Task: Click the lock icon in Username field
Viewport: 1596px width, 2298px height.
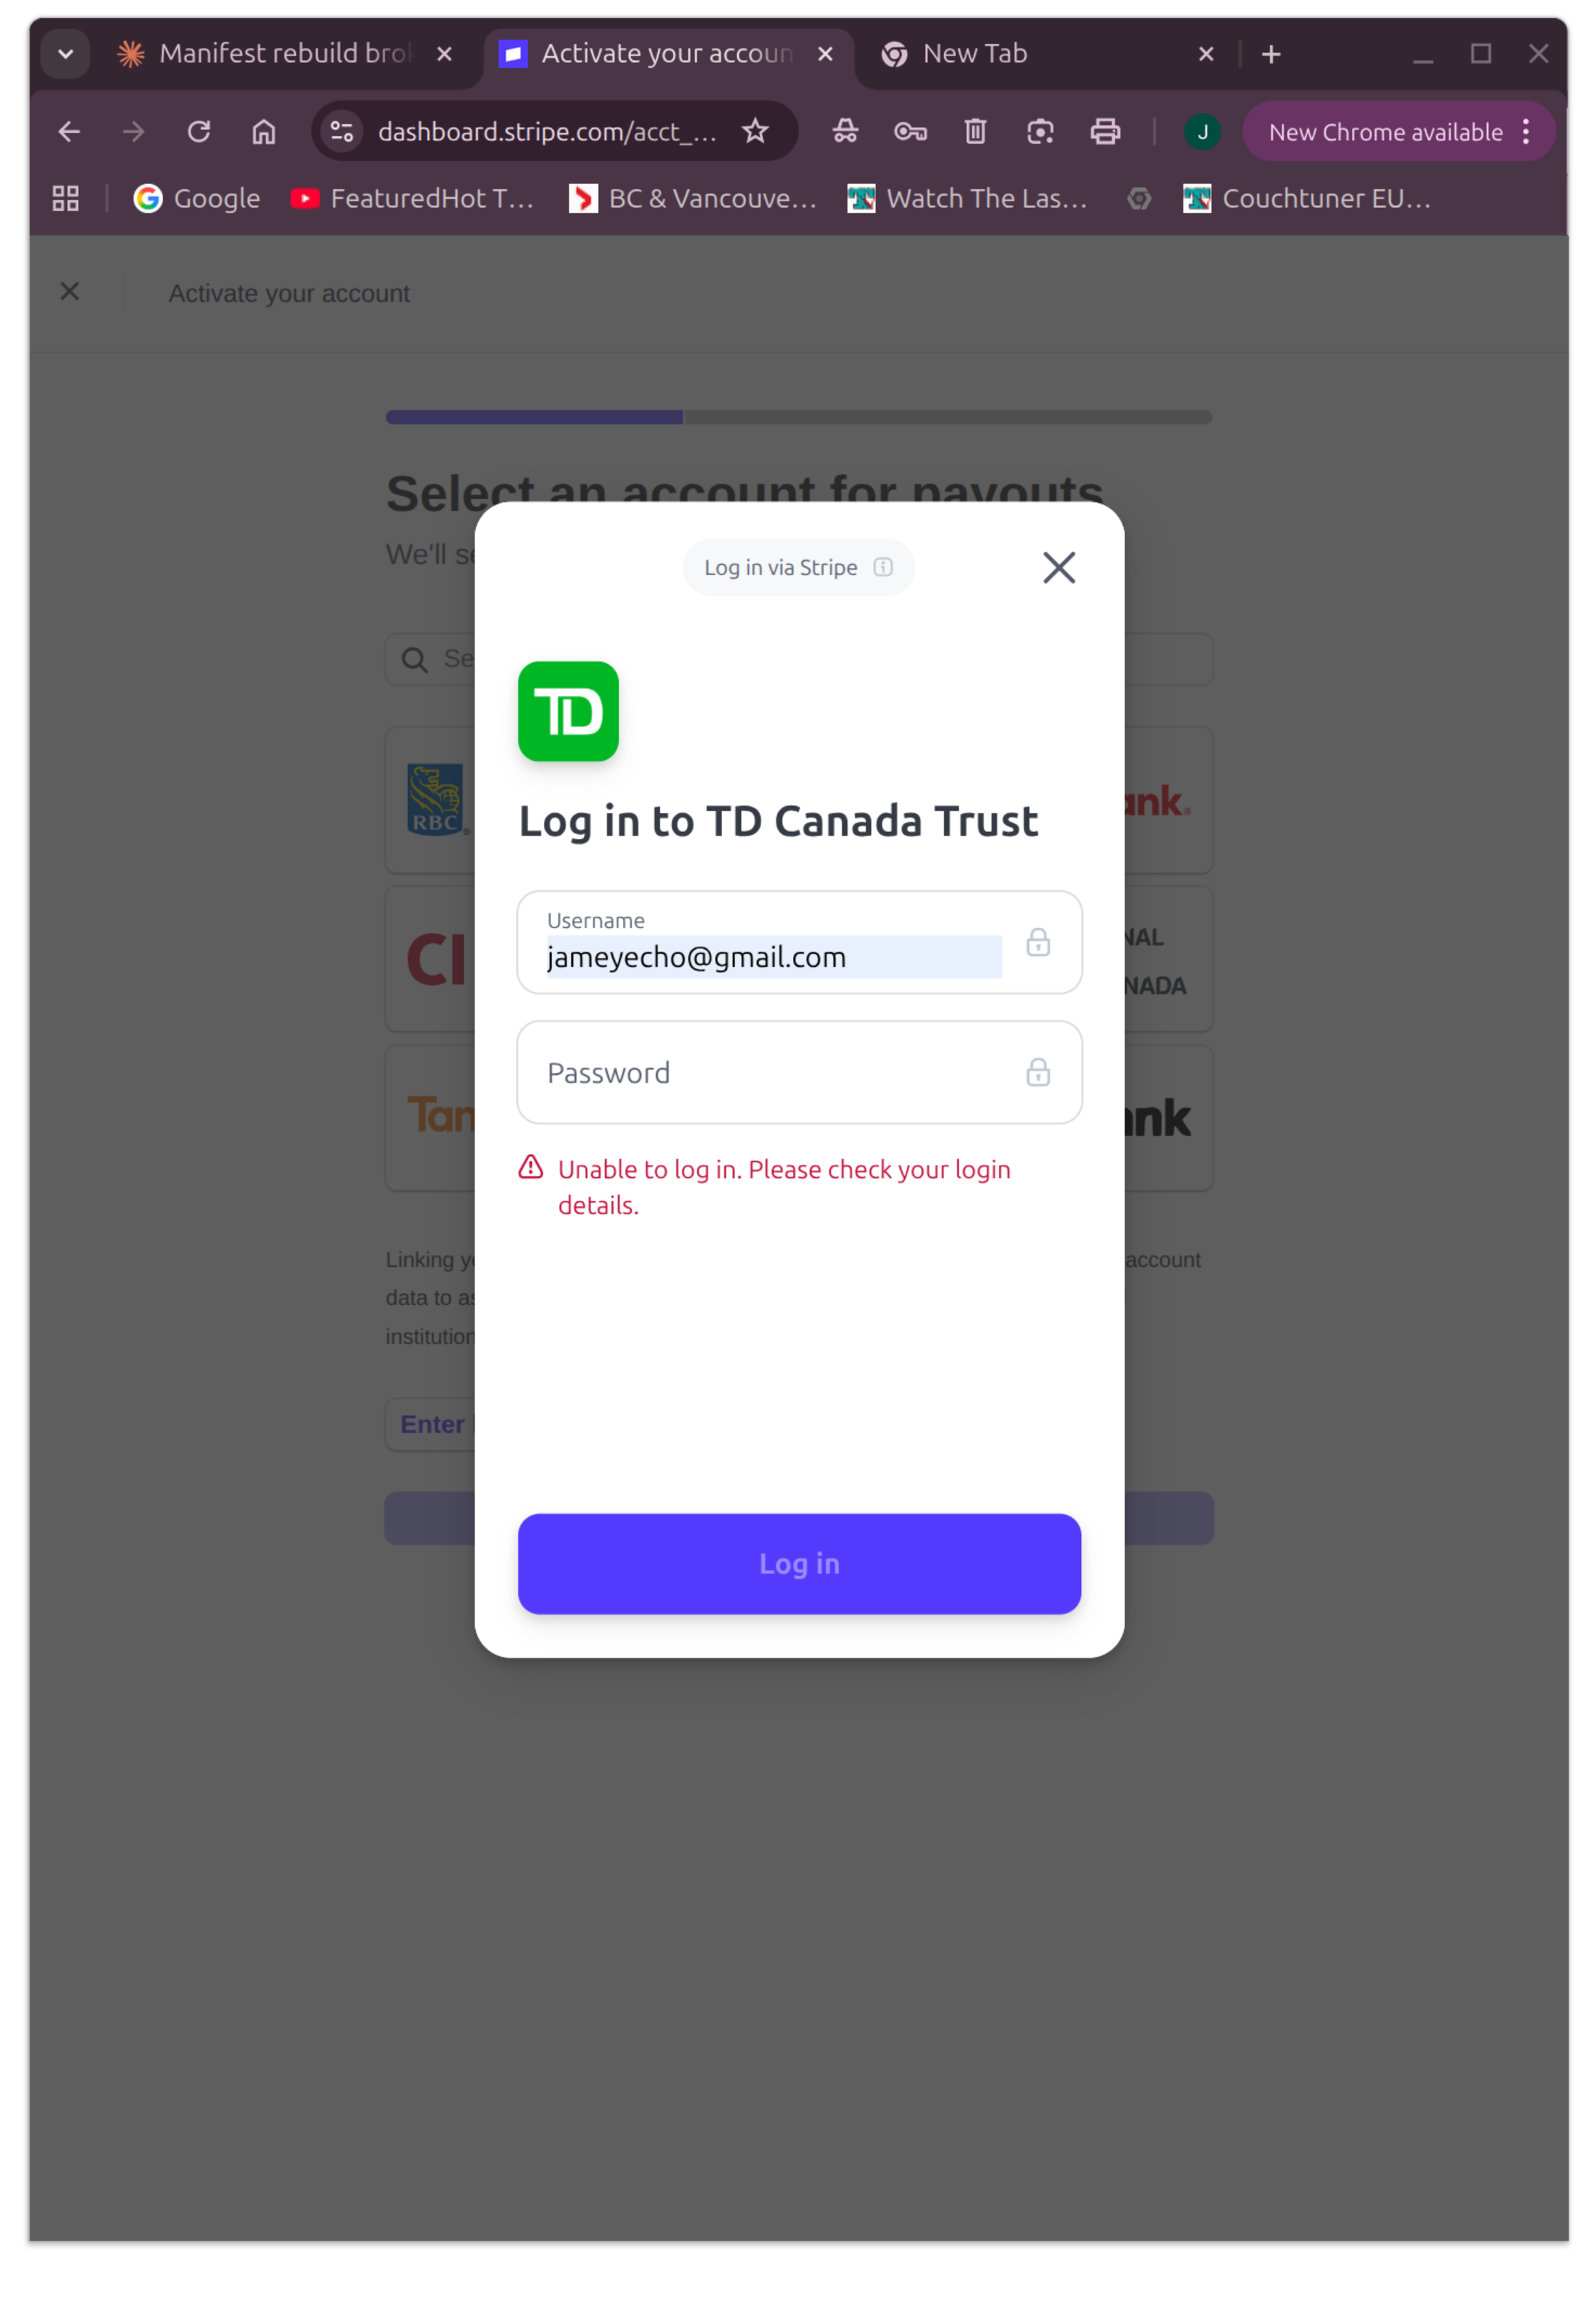Action: tap(1037, 942)
